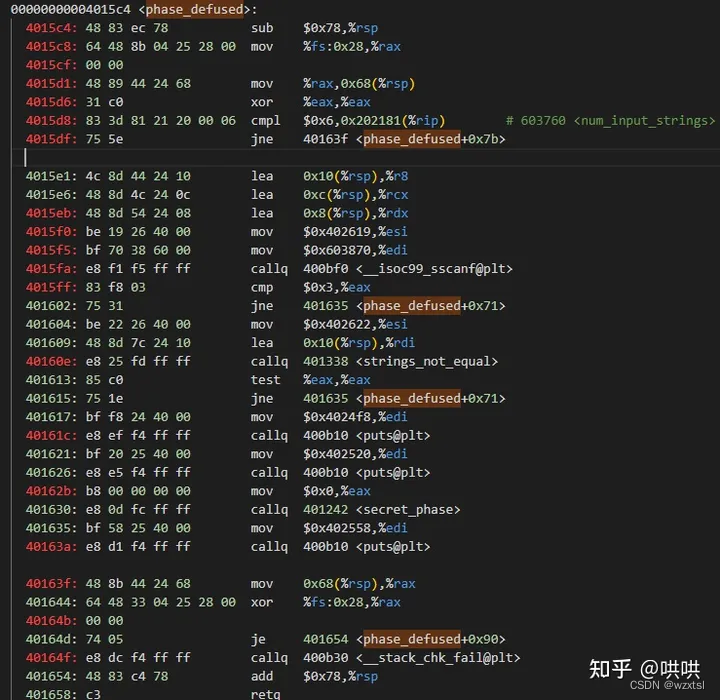Screen dimensions: 720x700
Task: Click the $0x4024f8,%edi operand
Action: (355, 417)
